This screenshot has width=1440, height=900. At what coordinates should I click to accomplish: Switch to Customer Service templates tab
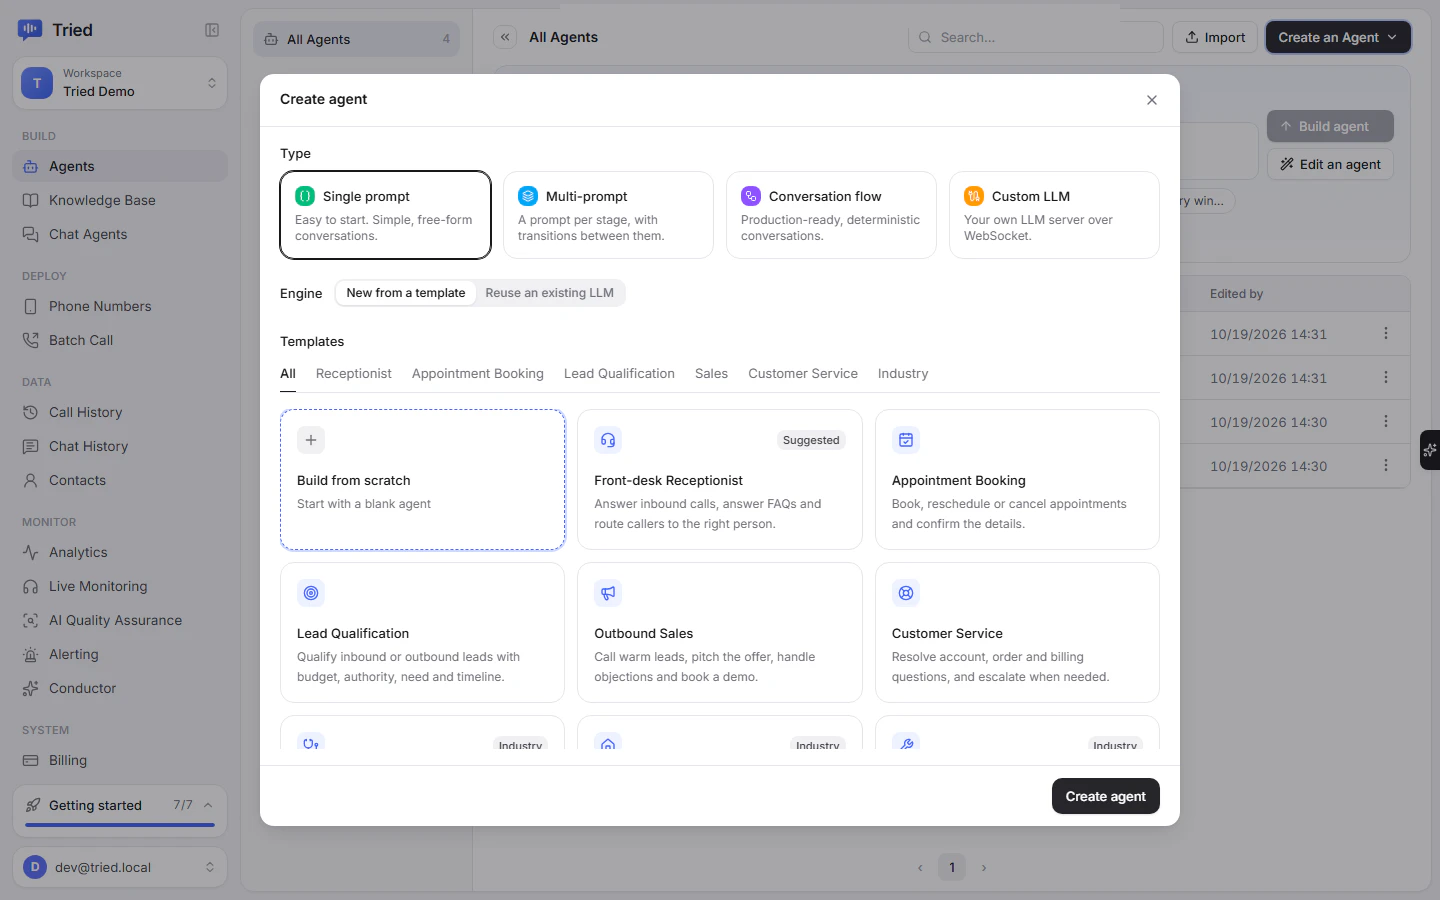pos(803,373)
